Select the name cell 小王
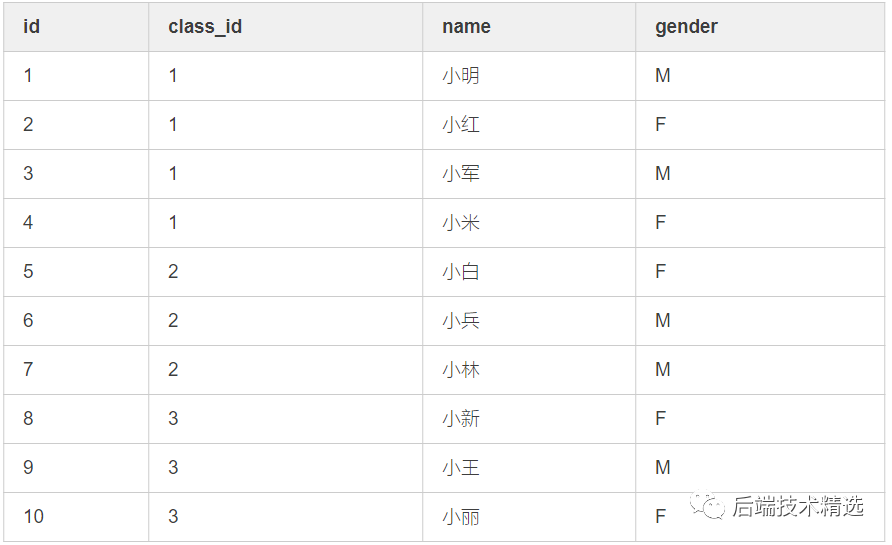This screenshot has height=545, width=892. click(x=461, y=468)
